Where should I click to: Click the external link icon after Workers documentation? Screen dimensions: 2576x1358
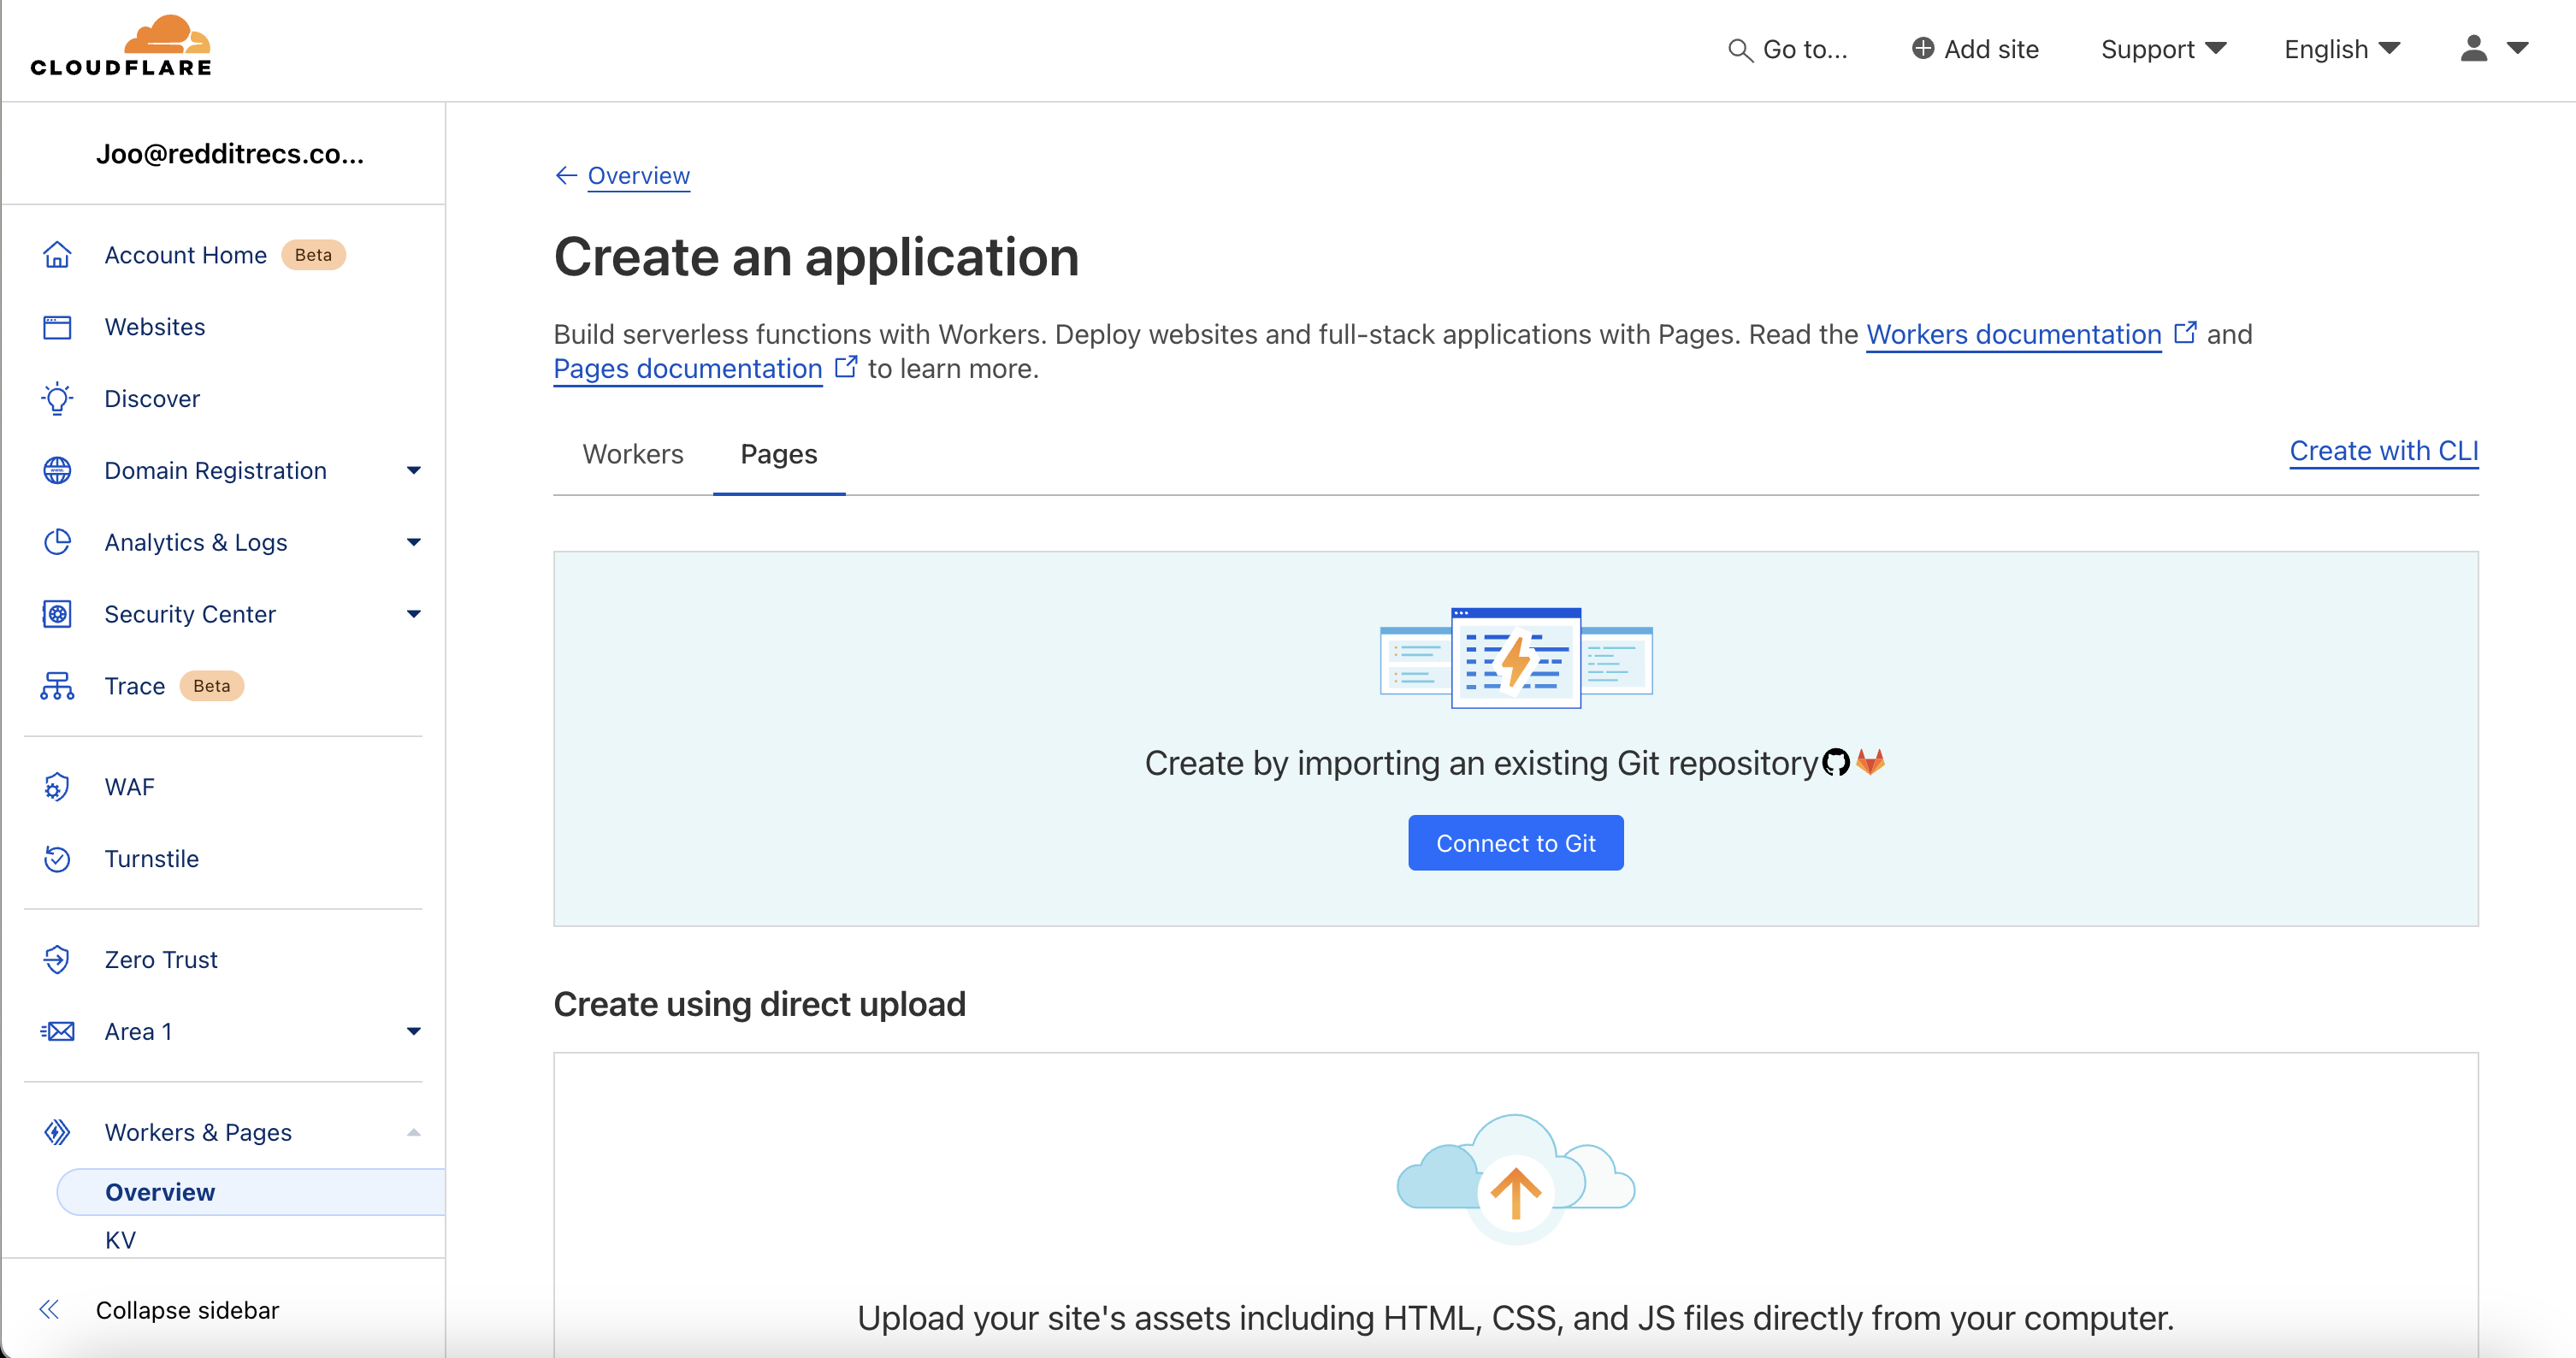pyautogui.click(x=2185, y=332)
